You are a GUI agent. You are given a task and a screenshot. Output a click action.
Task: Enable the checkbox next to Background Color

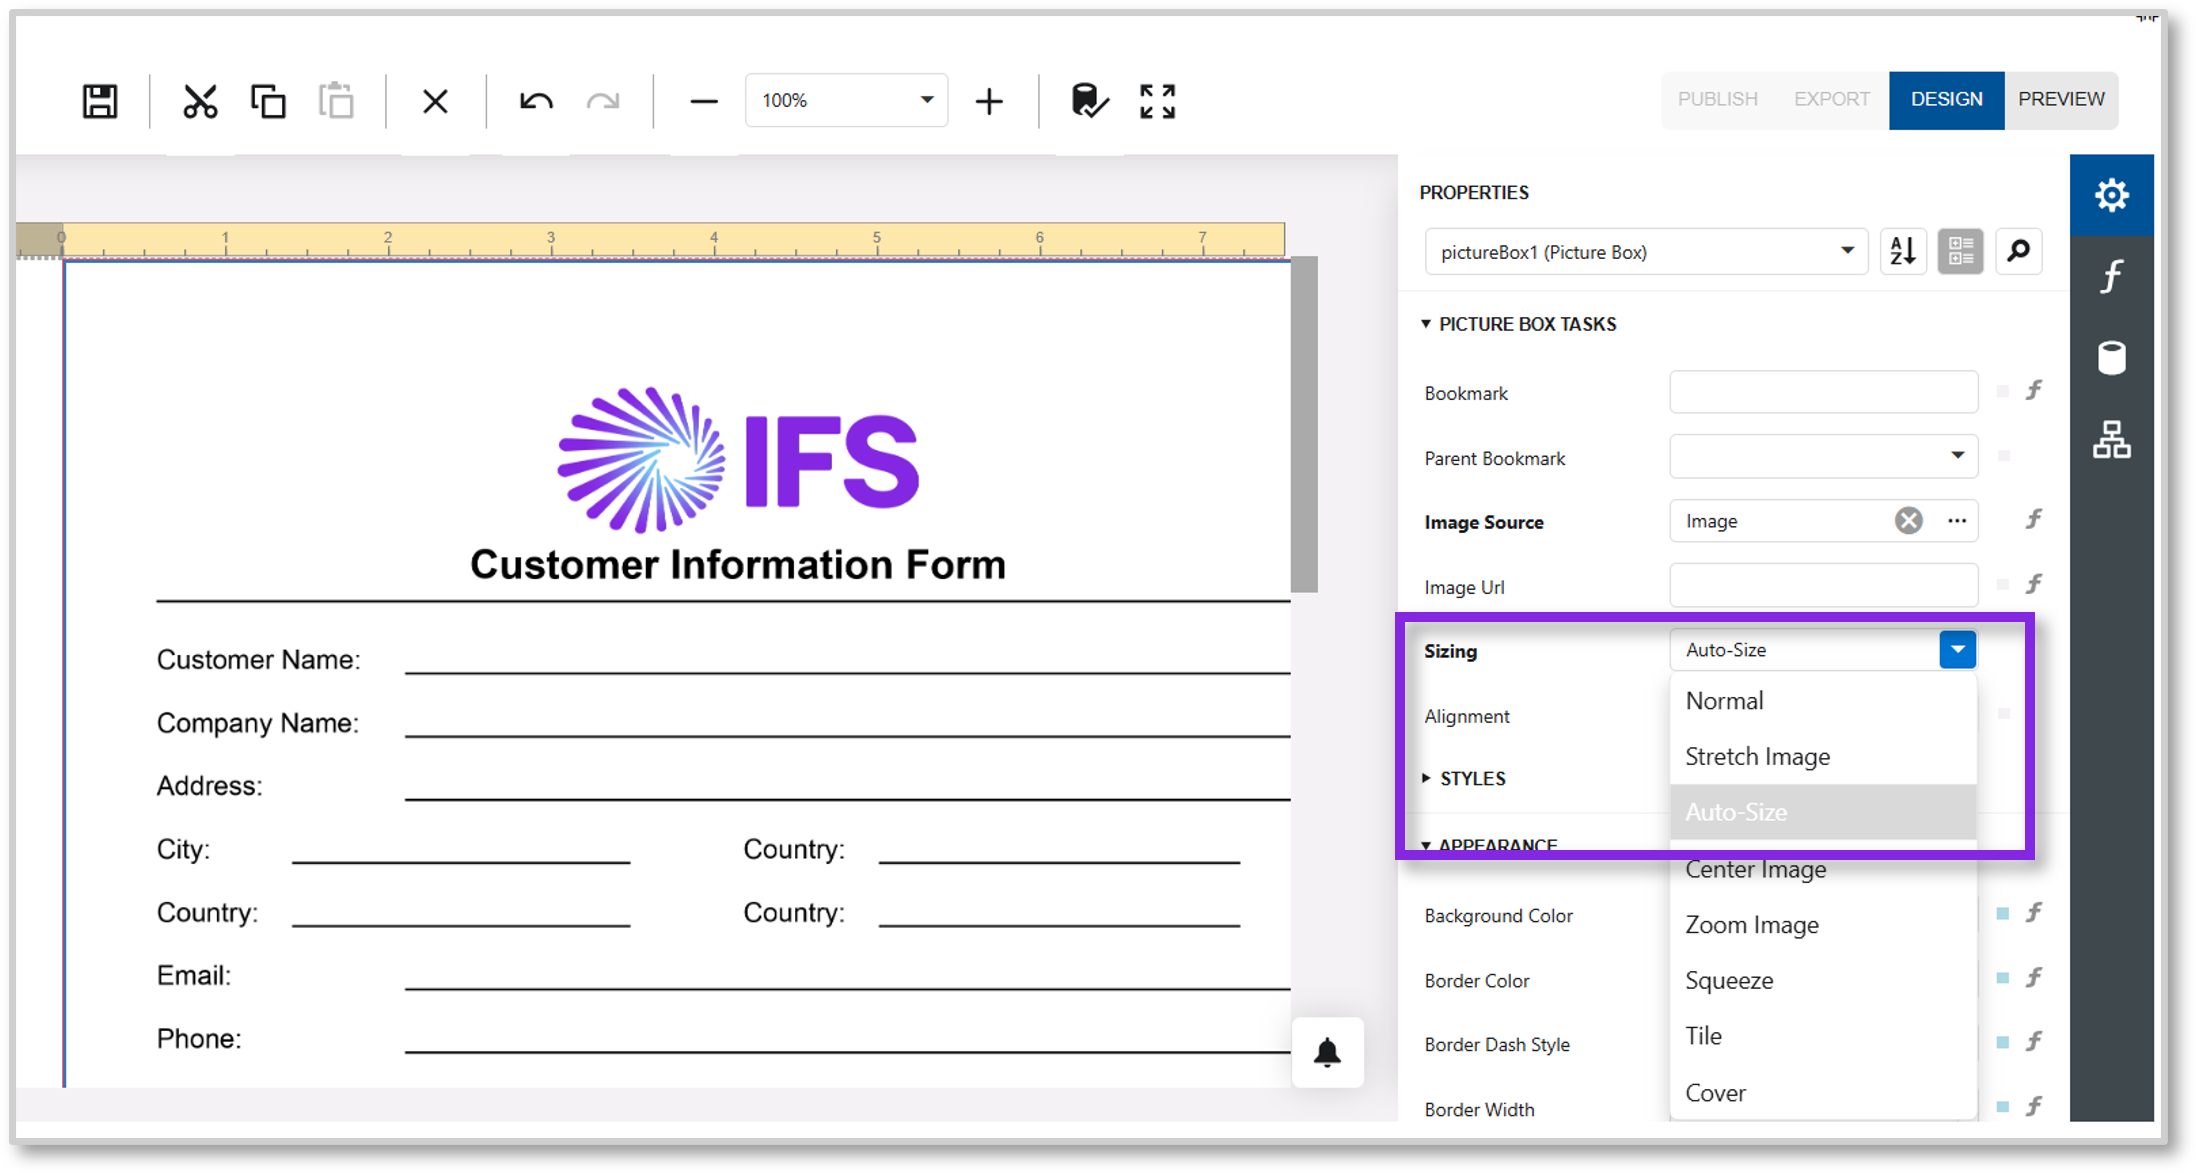coord(2004,913)
